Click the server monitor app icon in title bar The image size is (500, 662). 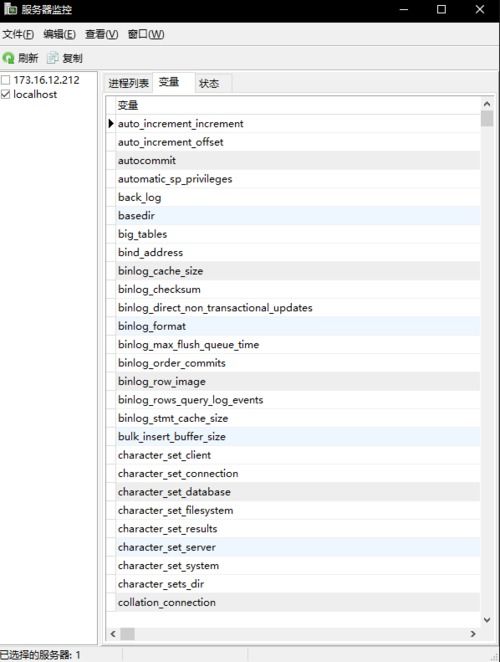(10, 9)
